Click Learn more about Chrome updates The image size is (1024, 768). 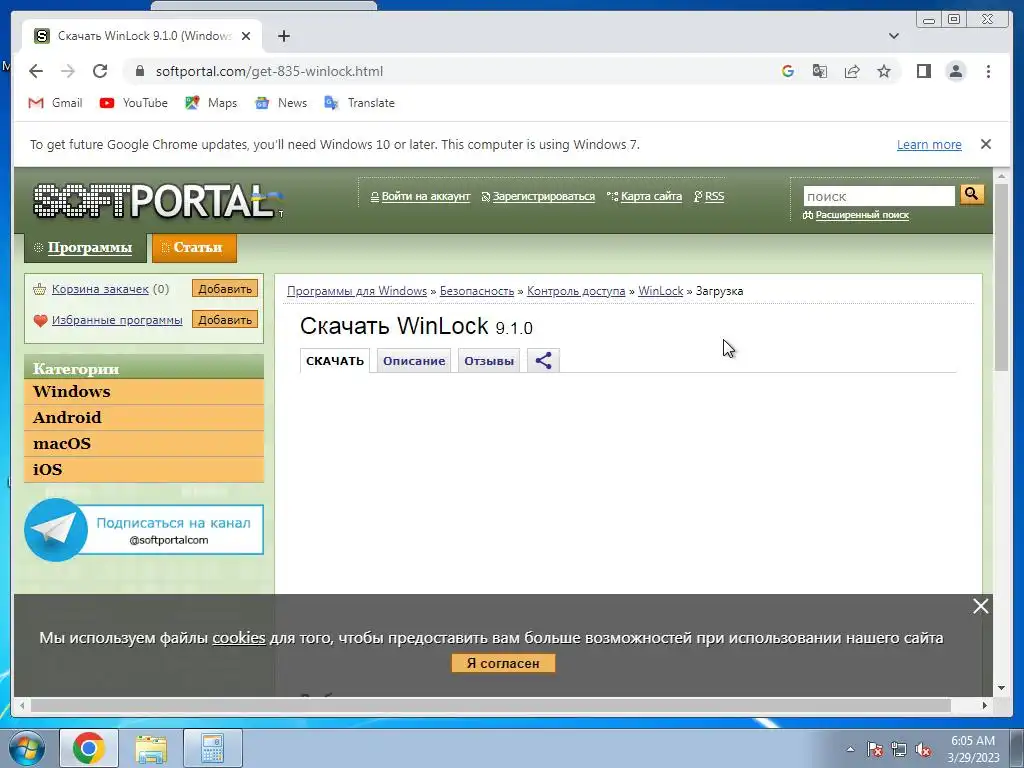929,144
